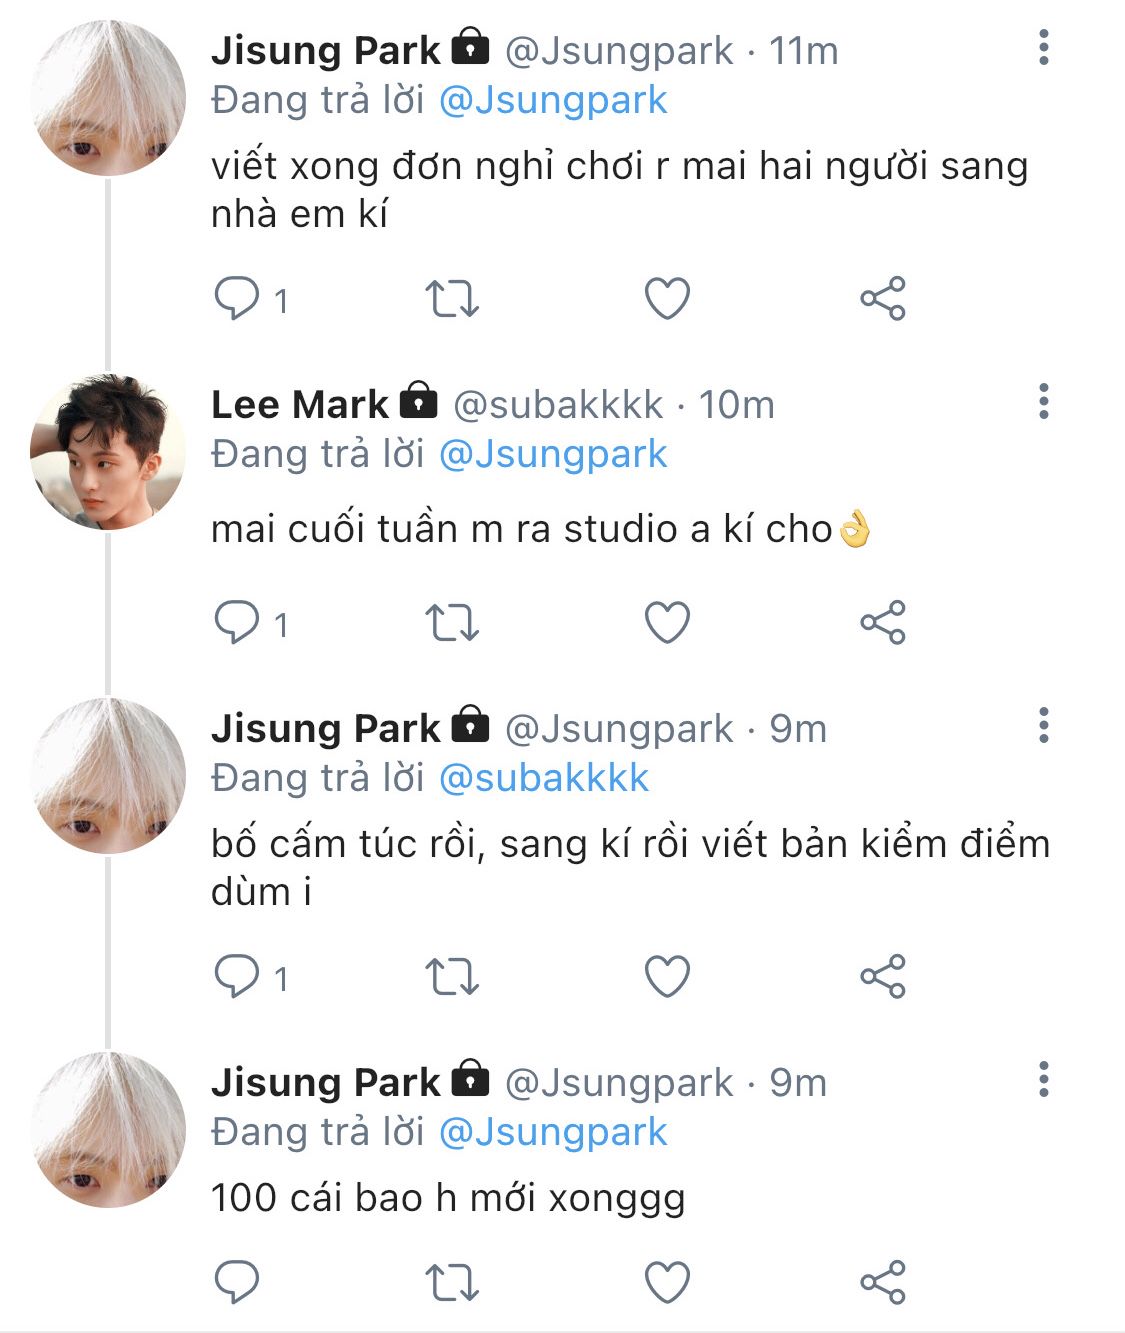The height and width of the screenshot is (1333, 1125).
Task: Reply to Lee Mark's tweet
Action: click(238, 622)
